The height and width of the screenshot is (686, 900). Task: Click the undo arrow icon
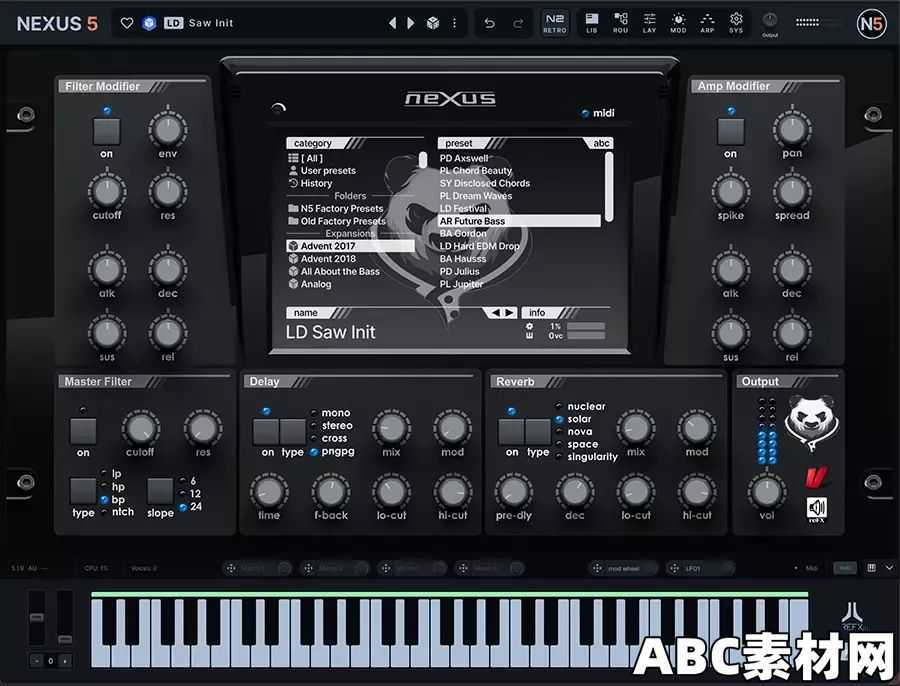click(489, 23)
